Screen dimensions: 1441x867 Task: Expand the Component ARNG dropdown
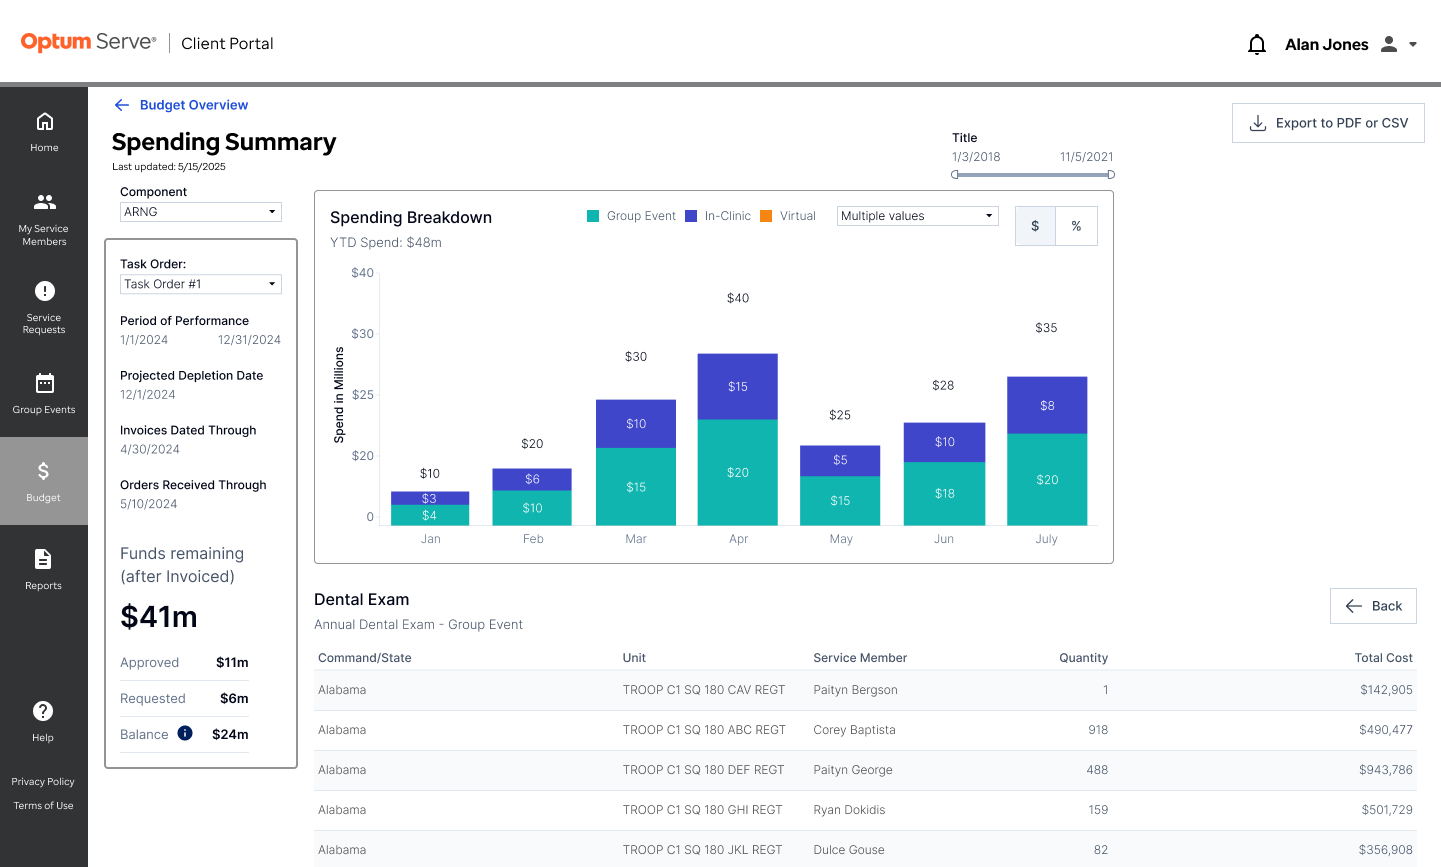click(x=201, y=212)
